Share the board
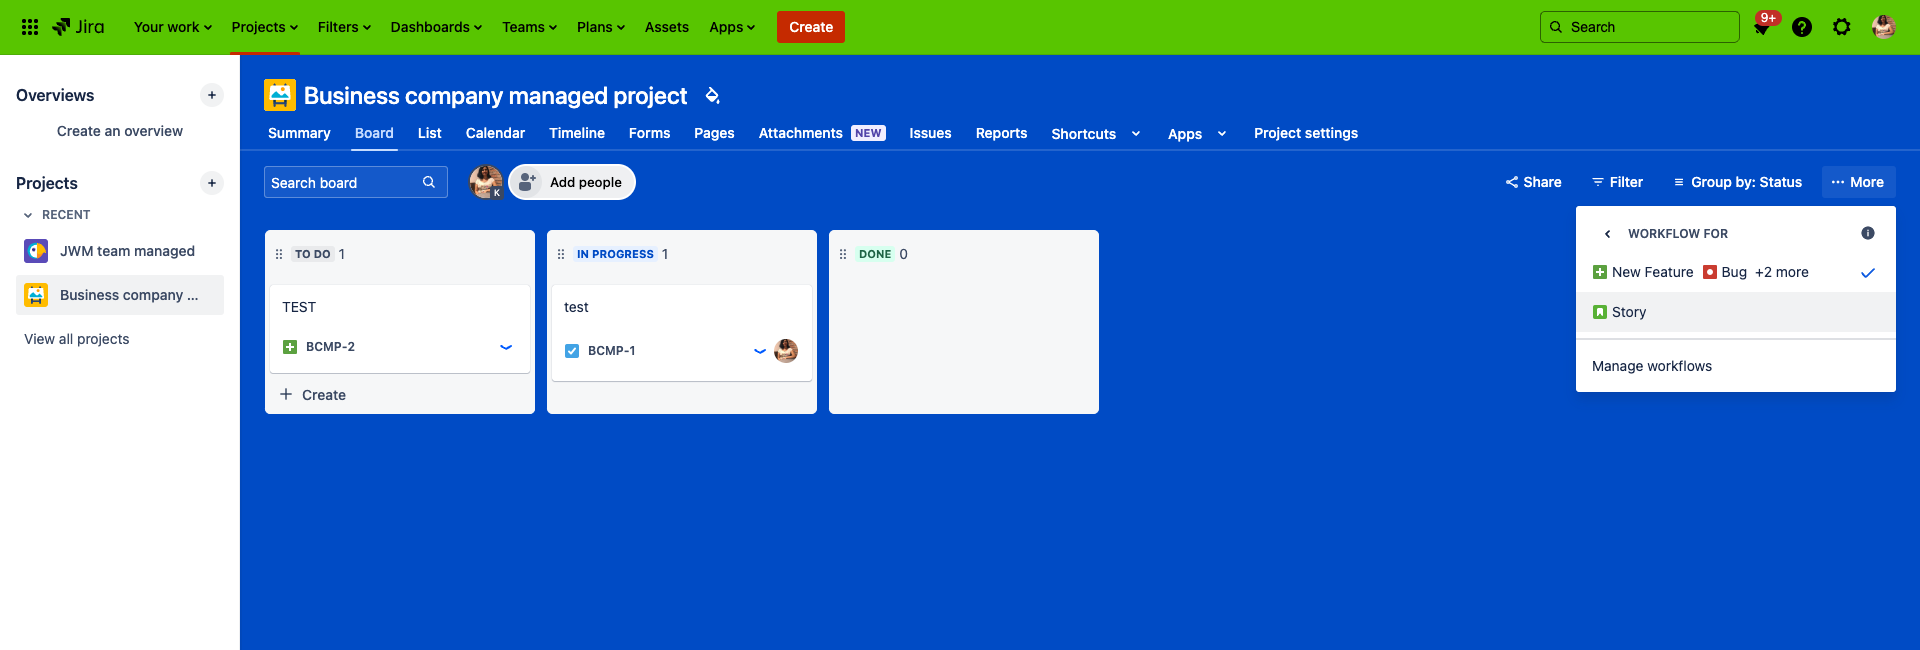The image size is (1920, 650). point(1533,182)
